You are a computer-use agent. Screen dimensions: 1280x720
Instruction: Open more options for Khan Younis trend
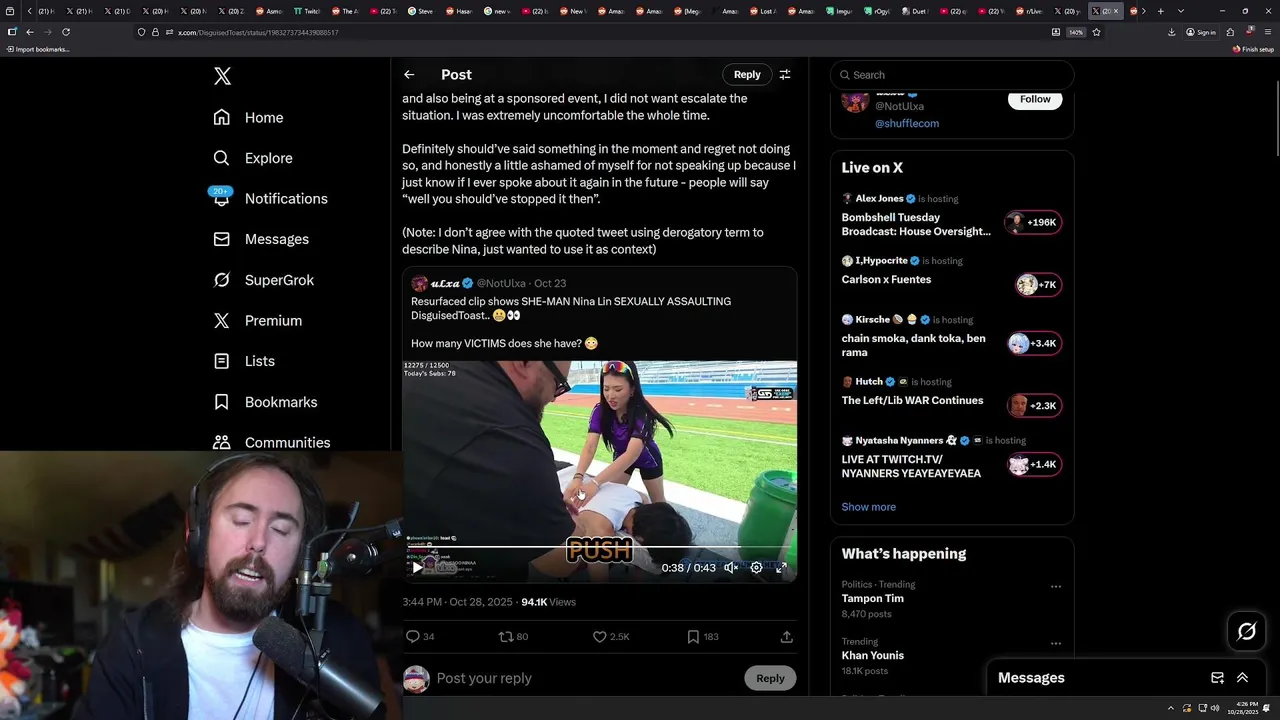coord(1056,643)
